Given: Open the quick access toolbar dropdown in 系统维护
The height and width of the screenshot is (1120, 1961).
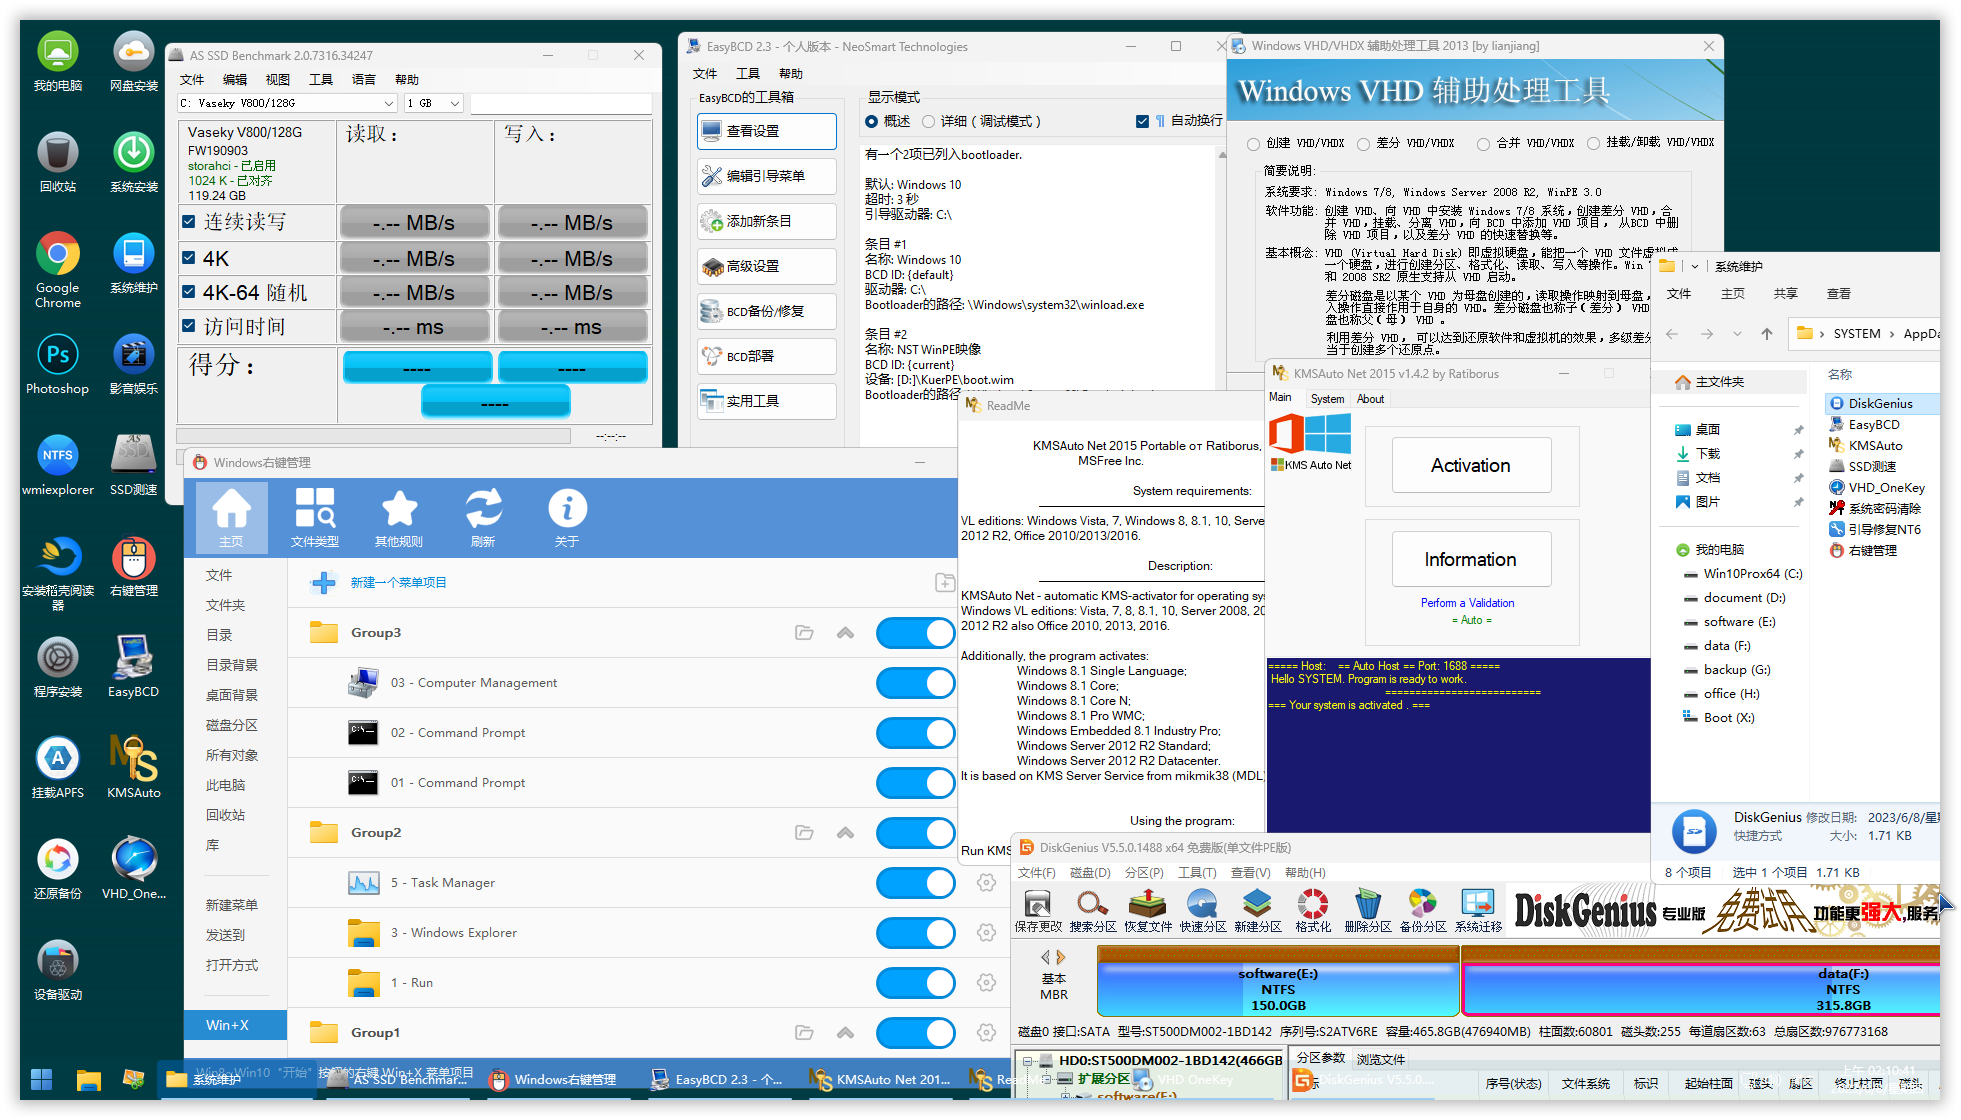Looking at the screenshot, I should click(x=1694, y=266).
